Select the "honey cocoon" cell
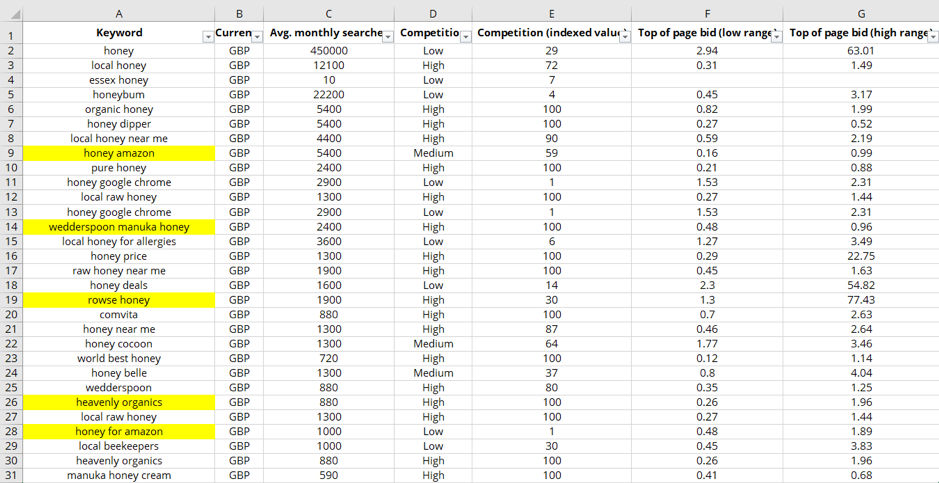The image size is (939, 483). [119, 344]
